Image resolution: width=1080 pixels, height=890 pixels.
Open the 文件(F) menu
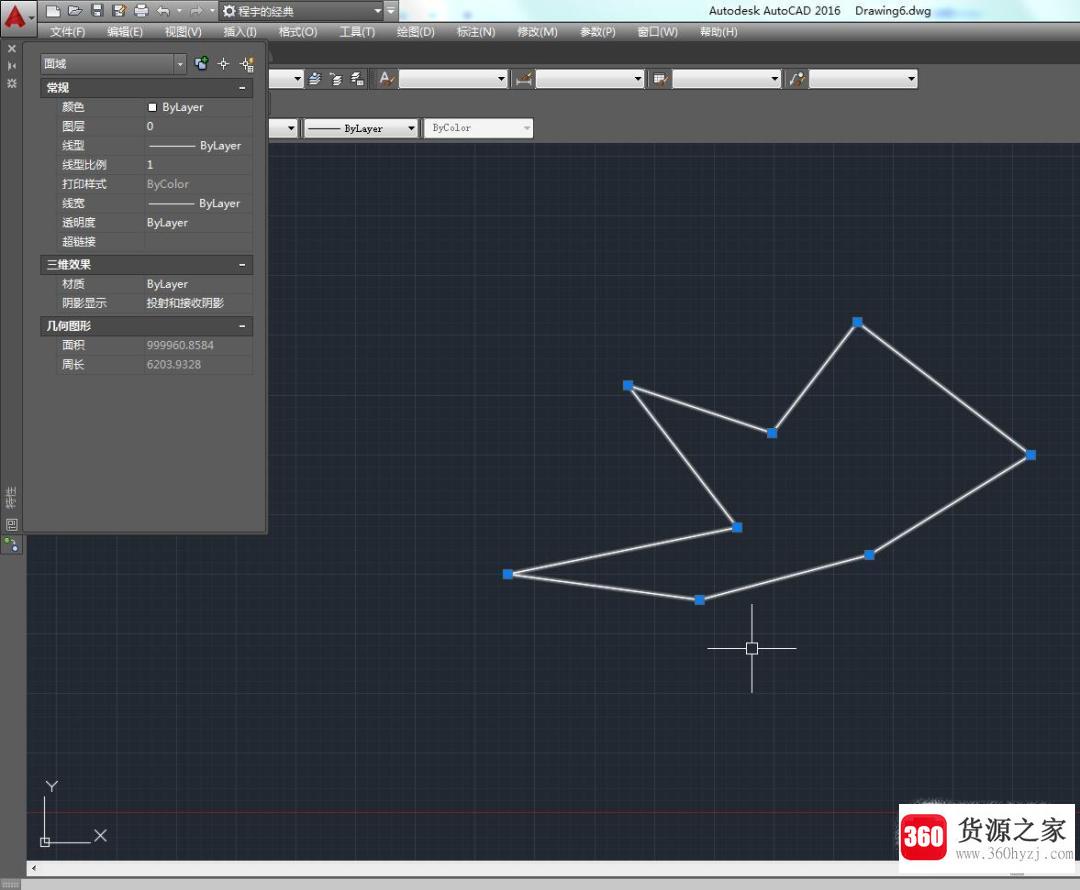coord(68,32)
